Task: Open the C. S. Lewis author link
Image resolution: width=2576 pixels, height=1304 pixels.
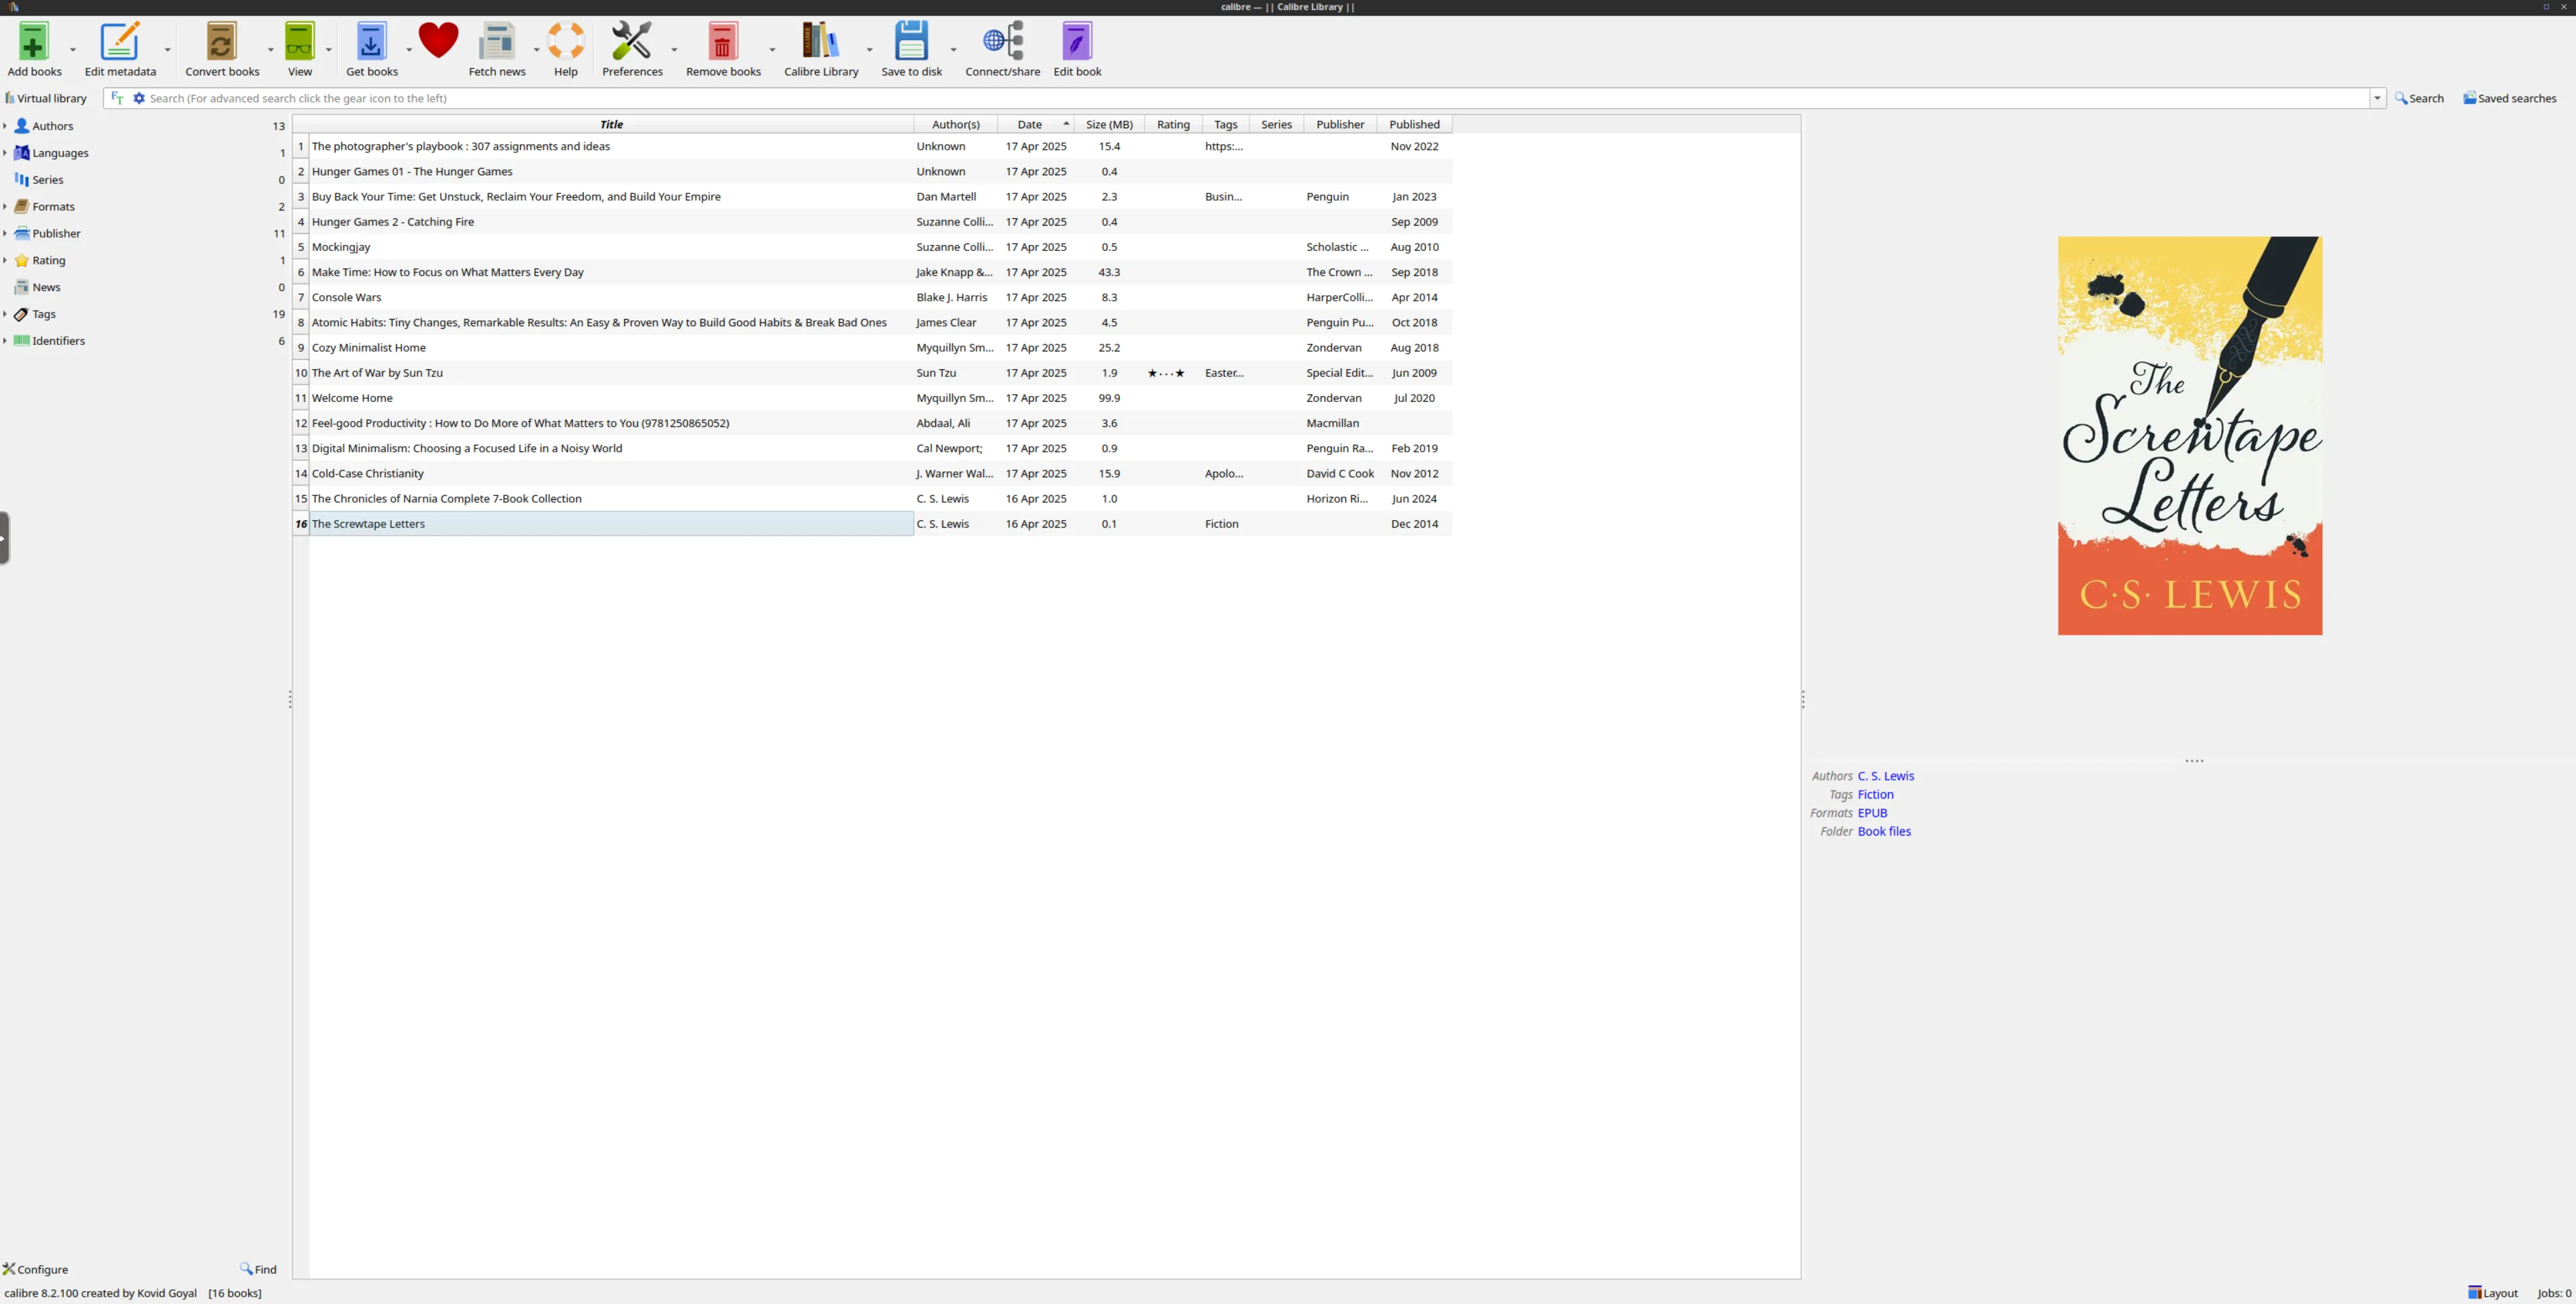Action: tap(1885, 776)
